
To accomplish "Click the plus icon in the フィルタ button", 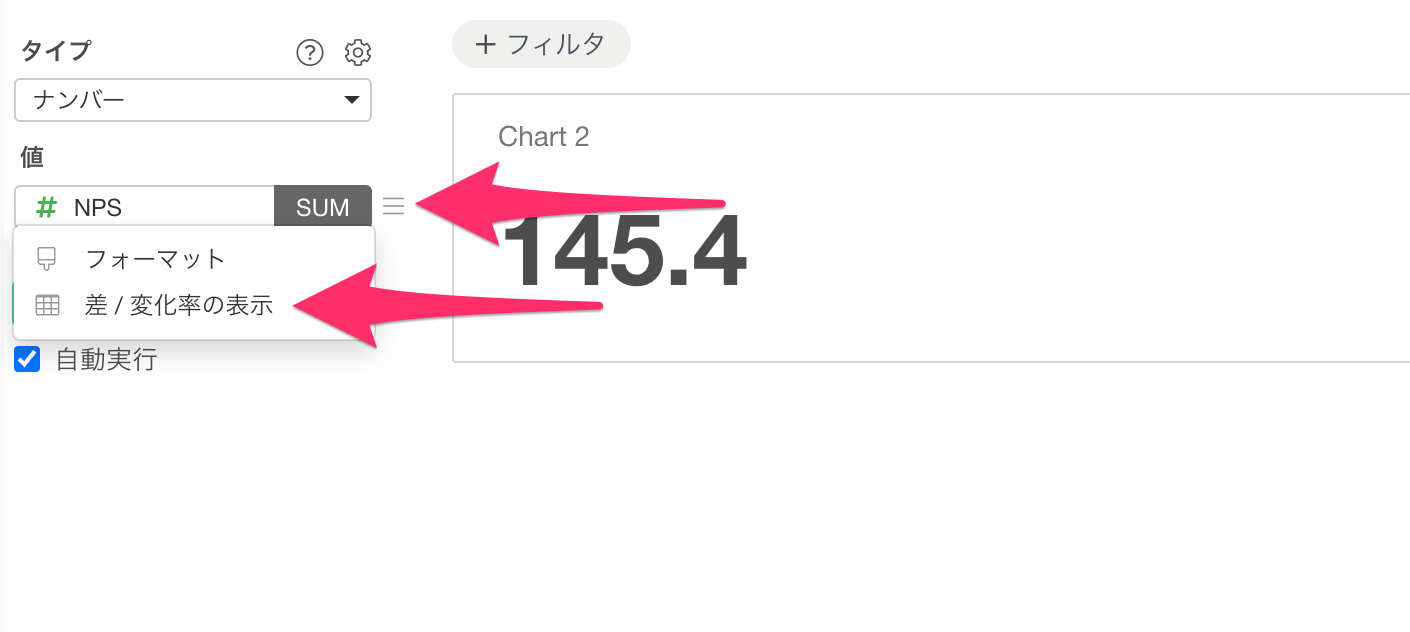I will pyautogui.click(x=485, y=44).
